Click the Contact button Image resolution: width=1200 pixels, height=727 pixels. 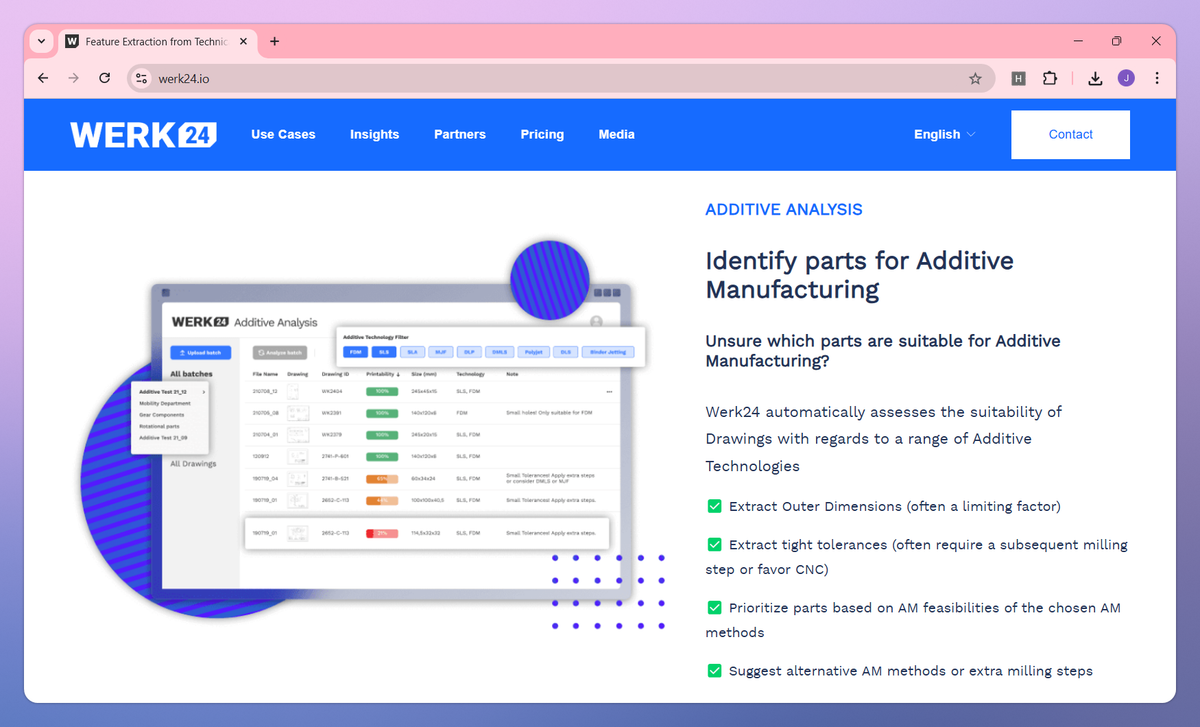pyautogui.click(x=1071, y=134)
